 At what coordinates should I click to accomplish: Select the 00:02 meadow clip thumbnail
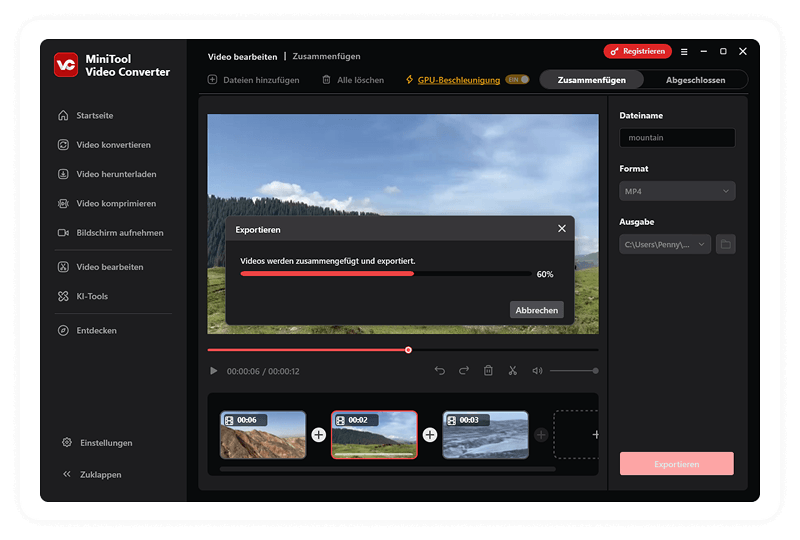click(374, 435)
